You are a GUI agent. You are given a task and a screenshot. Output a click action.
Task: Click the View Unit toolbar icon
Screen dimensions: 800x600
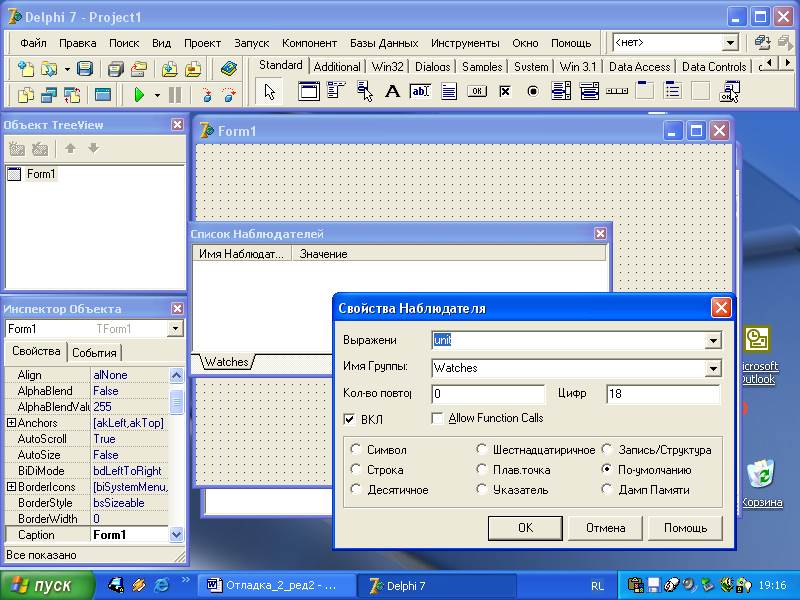[26, 95]
